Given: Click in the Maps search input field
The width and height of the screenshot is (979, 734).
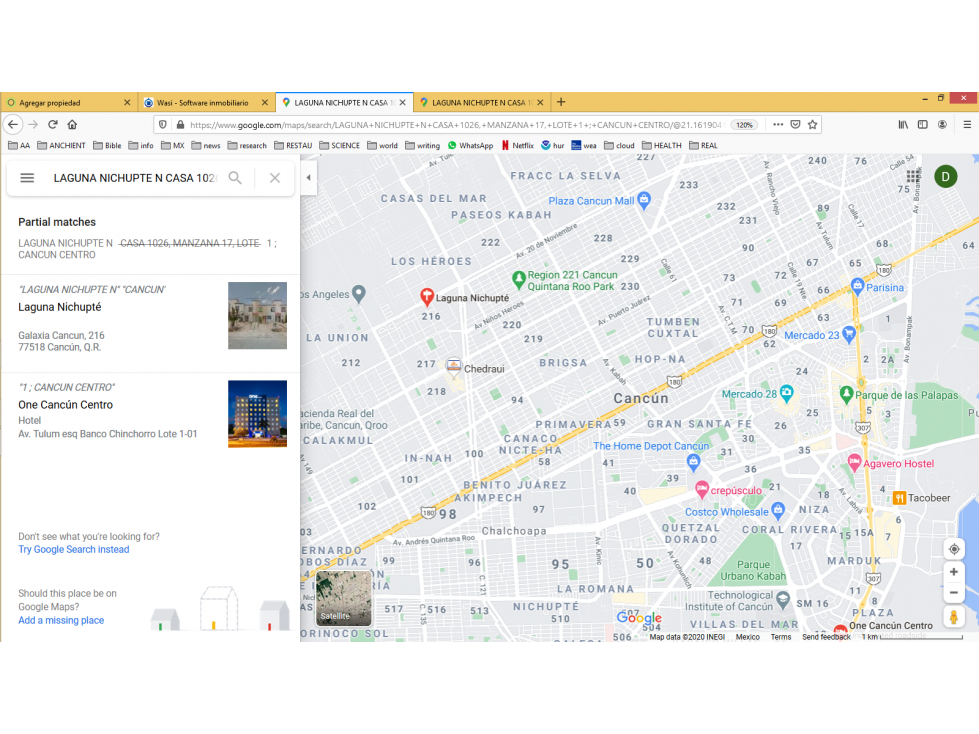Looking at the screenshot, I should pos(135,178).
